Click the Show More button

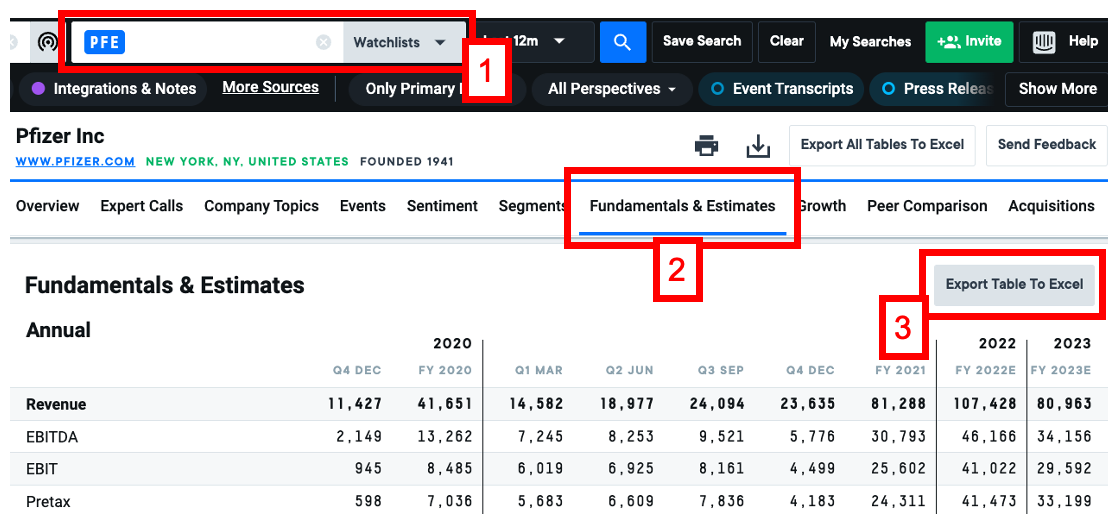coord(1057,89)
